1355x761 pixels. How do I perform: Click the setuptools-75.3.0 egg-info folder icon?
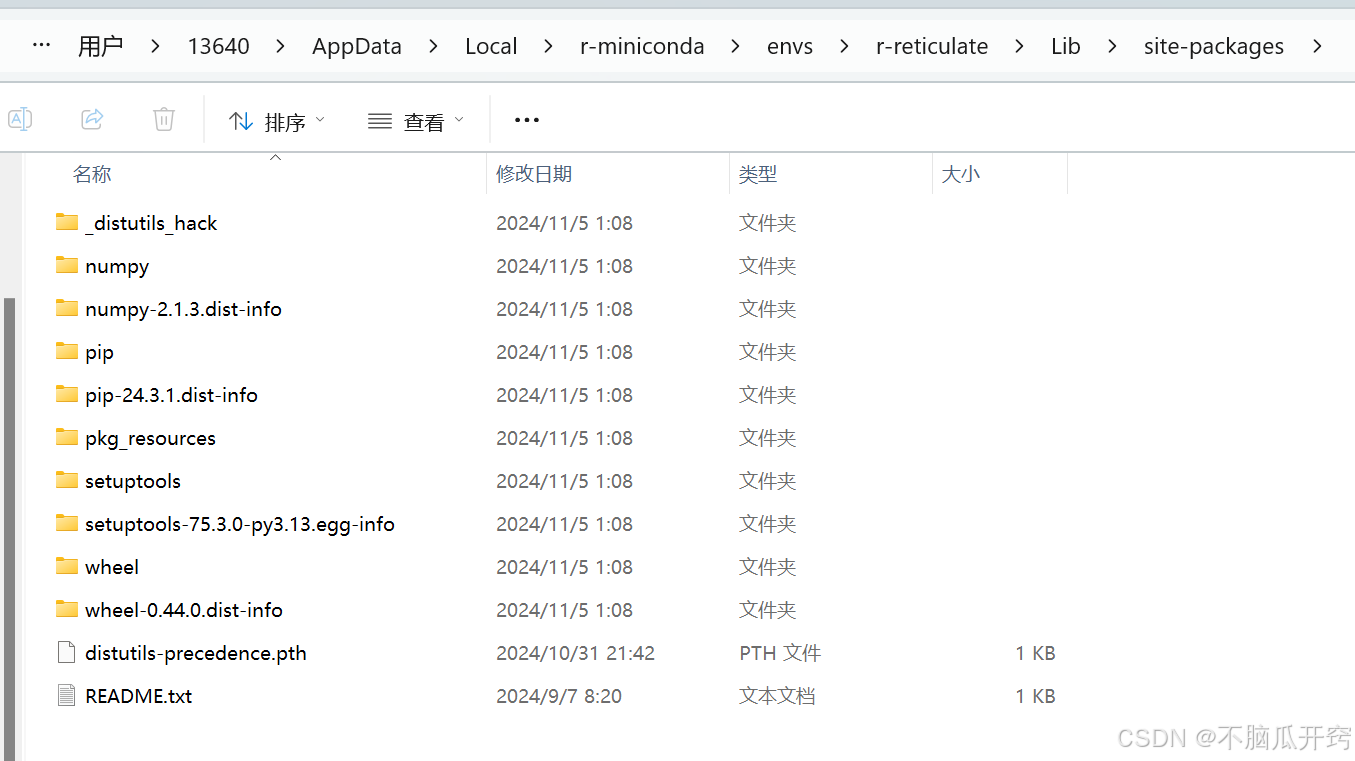67,523
